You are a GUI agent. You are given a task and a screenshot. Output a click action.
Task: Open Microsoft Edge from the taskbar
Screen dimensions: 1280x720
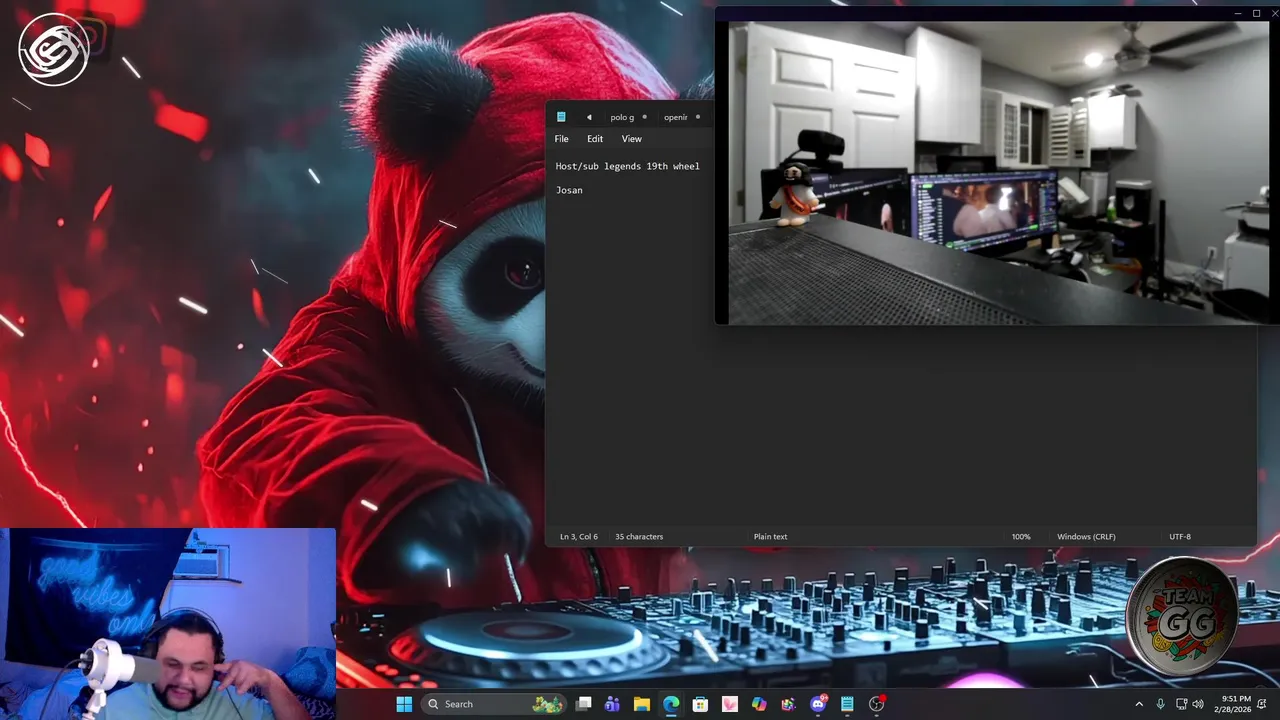(x=671, y=704)
